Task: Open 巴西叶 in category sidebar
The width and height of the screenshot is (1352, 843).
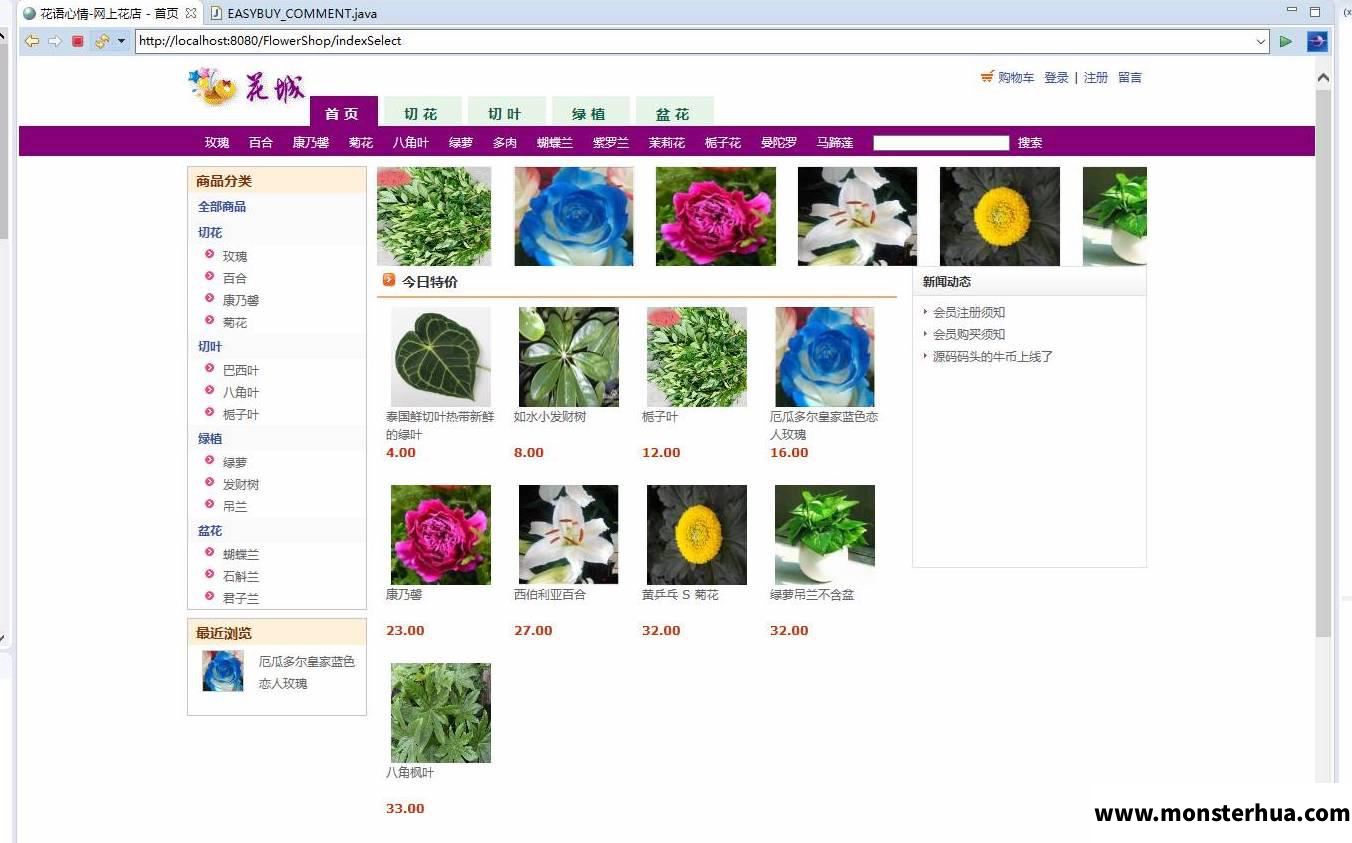Action: pos(241,370)
